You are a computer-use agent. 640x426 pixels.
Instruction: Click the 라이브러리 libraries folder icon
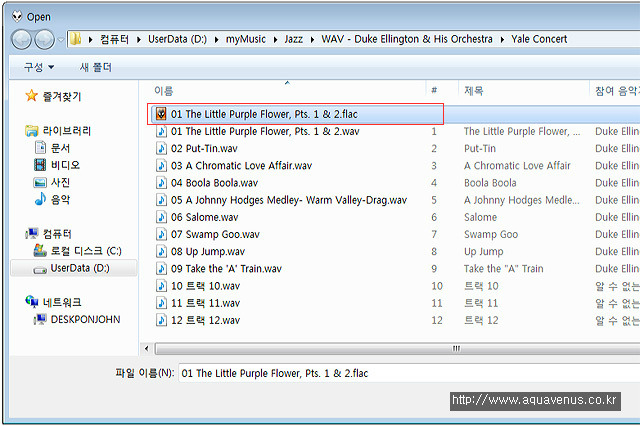click(31, 131)
